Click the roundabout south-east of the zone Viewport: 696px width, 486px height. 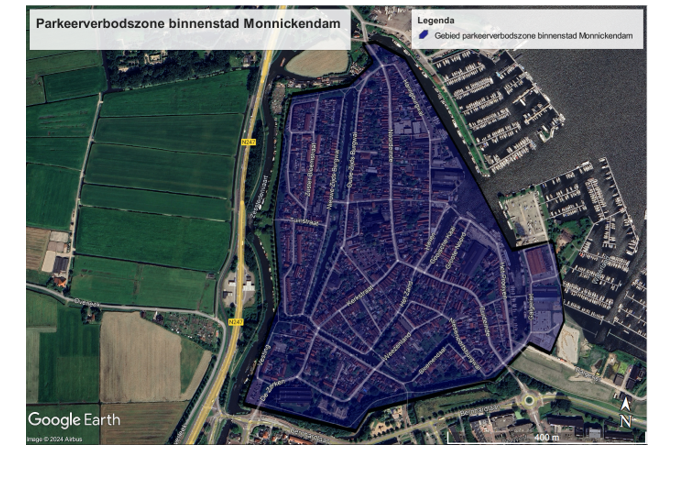point(526,397)
